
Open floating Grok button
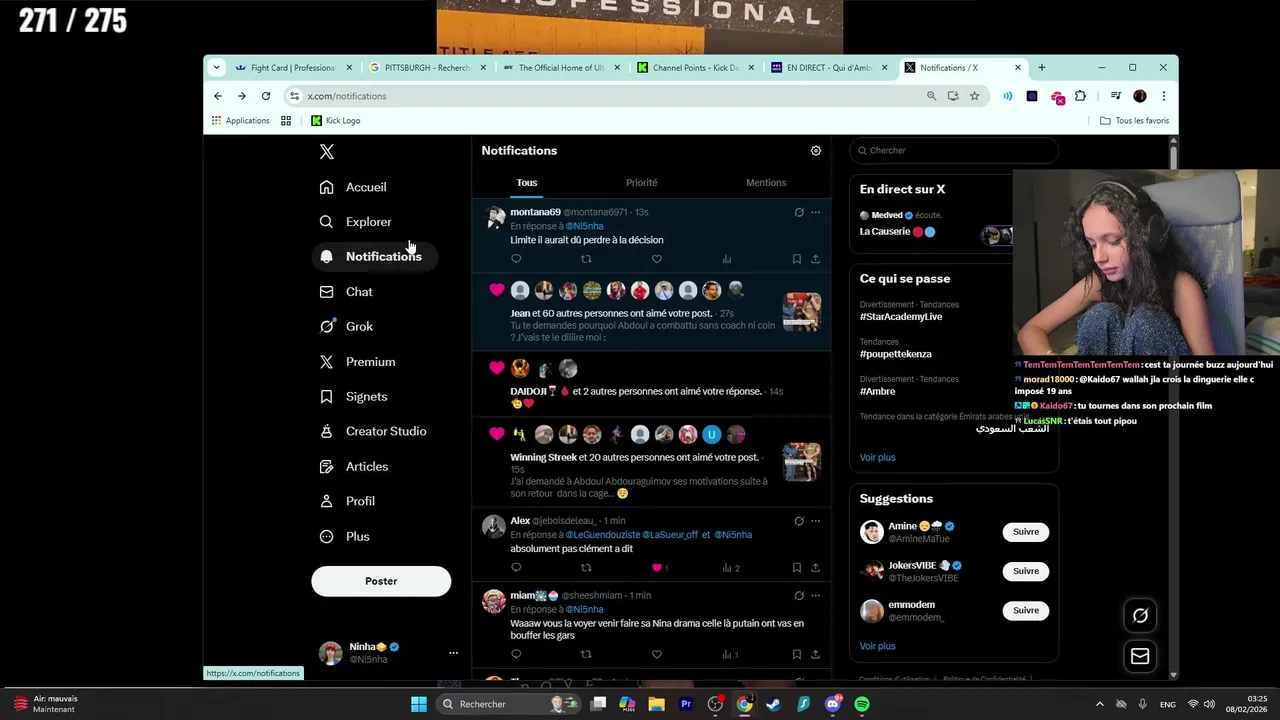point(1140,616)
